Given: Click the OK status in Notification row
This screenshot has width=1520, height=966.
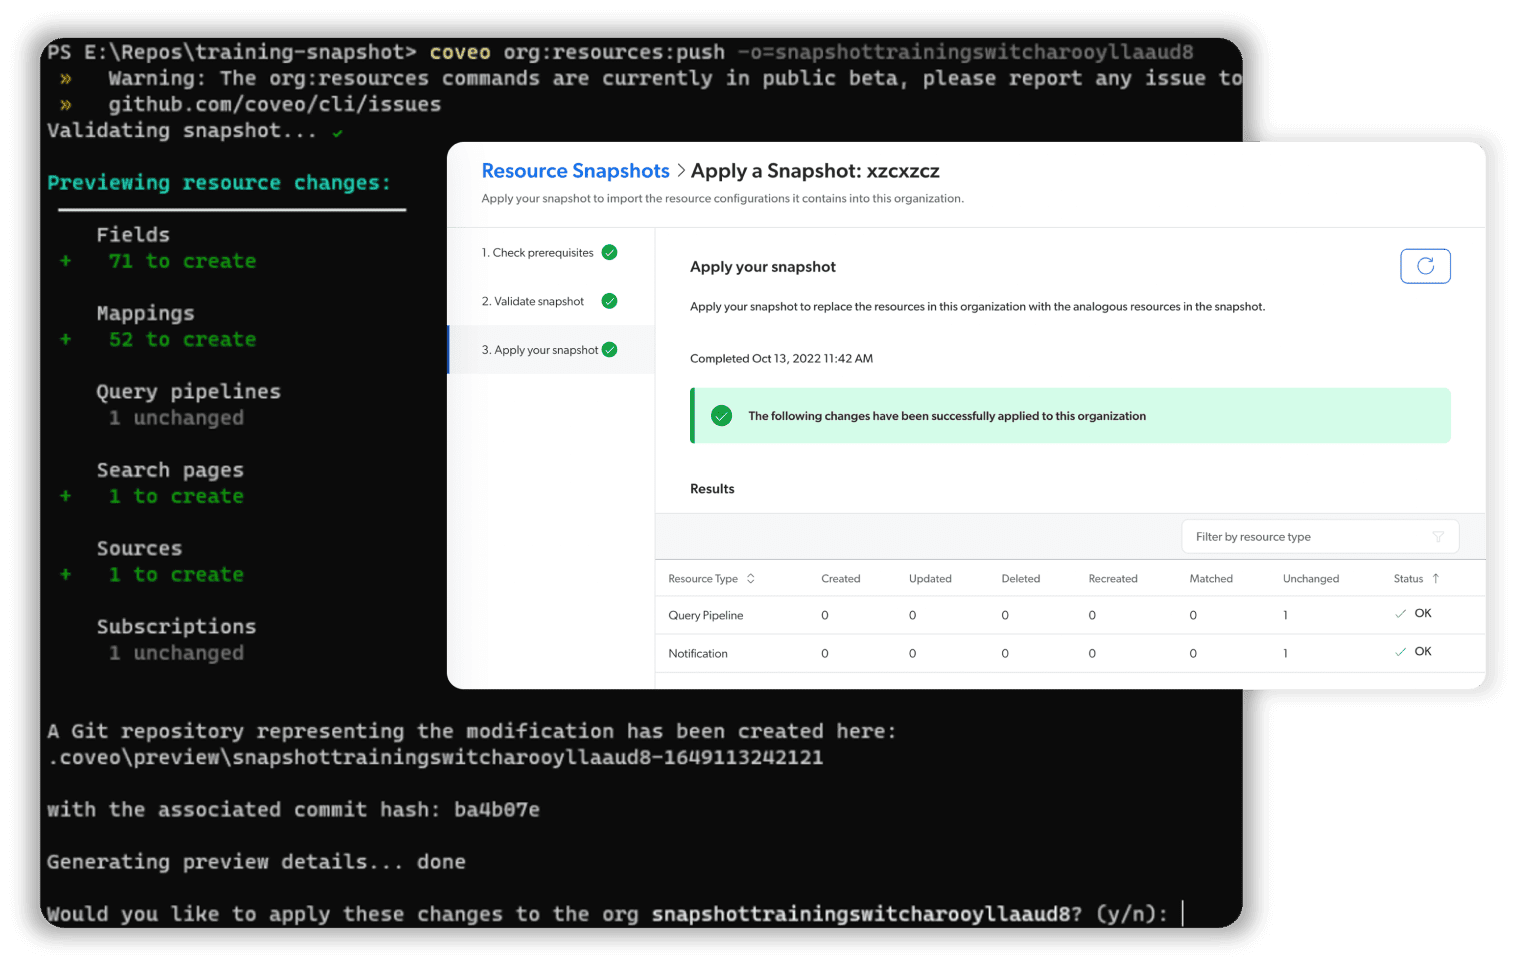Looking at the screenshot, I should [x=1414, y=652].
